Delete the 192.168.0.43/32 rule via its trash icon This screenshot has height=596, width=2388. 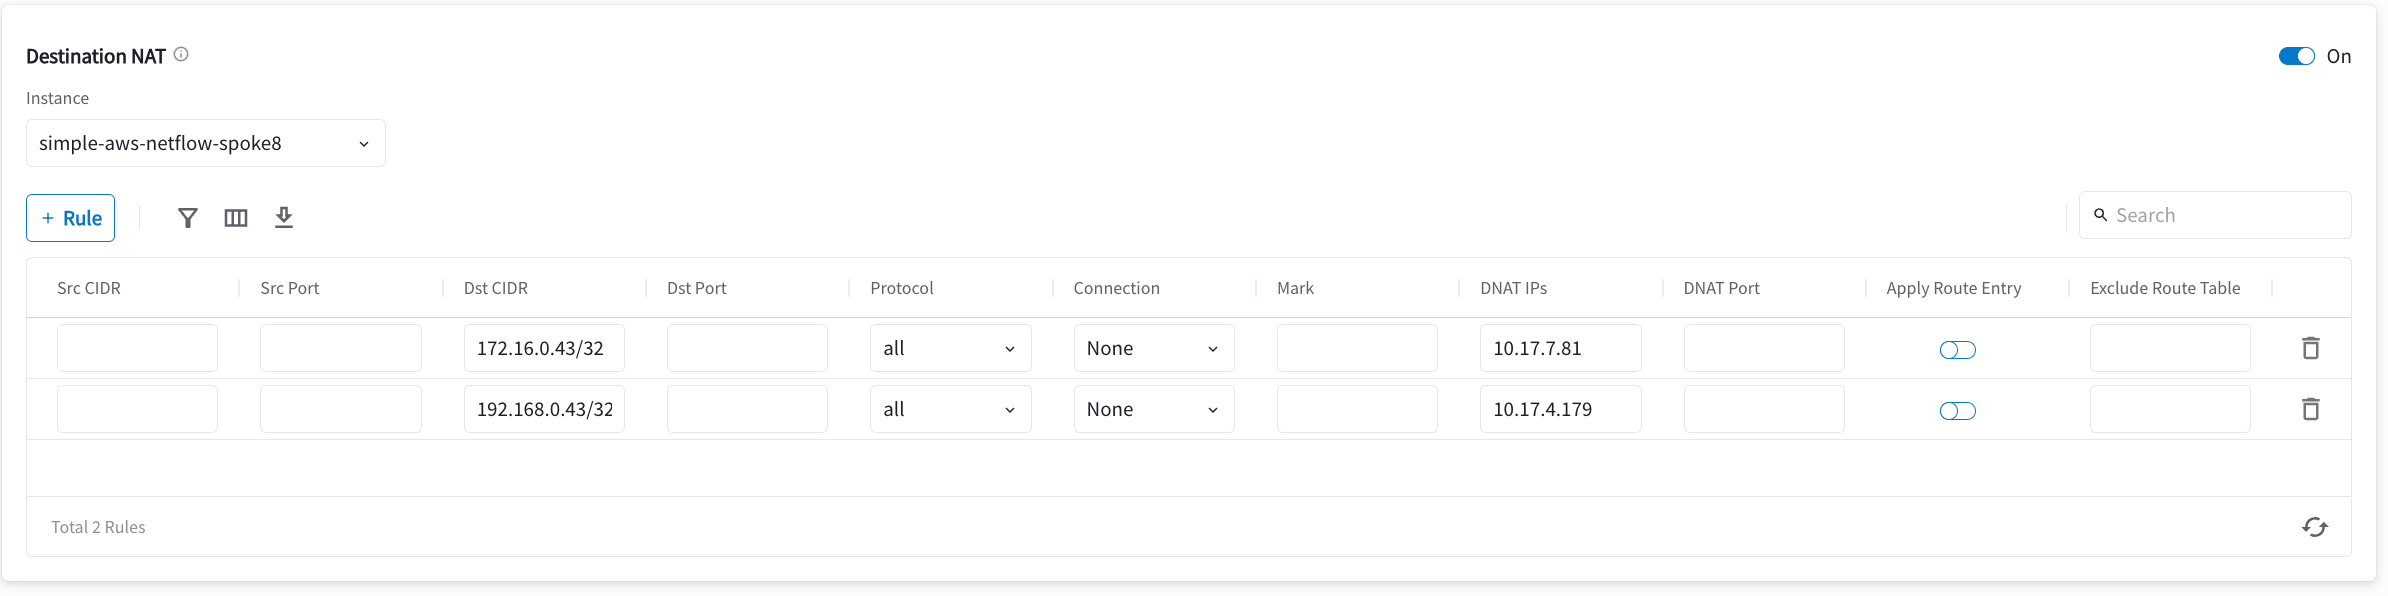[x=2311, y=409]
